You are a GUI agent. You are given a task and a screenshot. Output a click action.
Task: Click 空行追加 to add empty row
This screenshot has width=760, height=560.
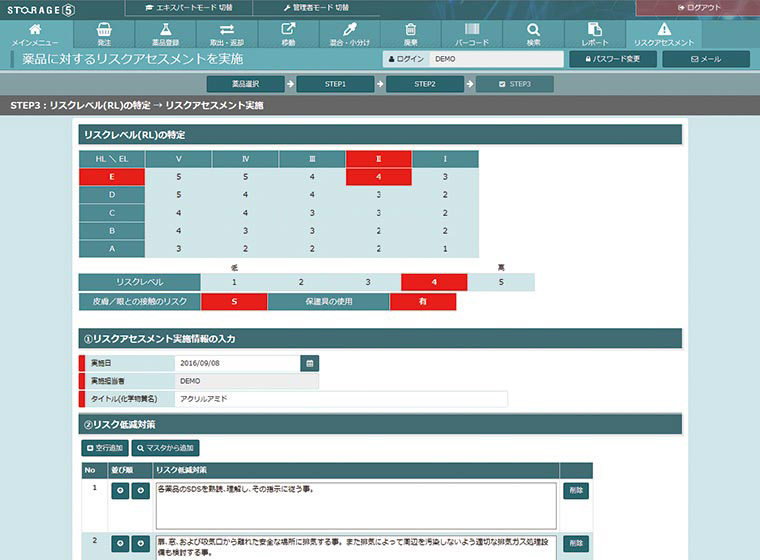pos(105,447)
